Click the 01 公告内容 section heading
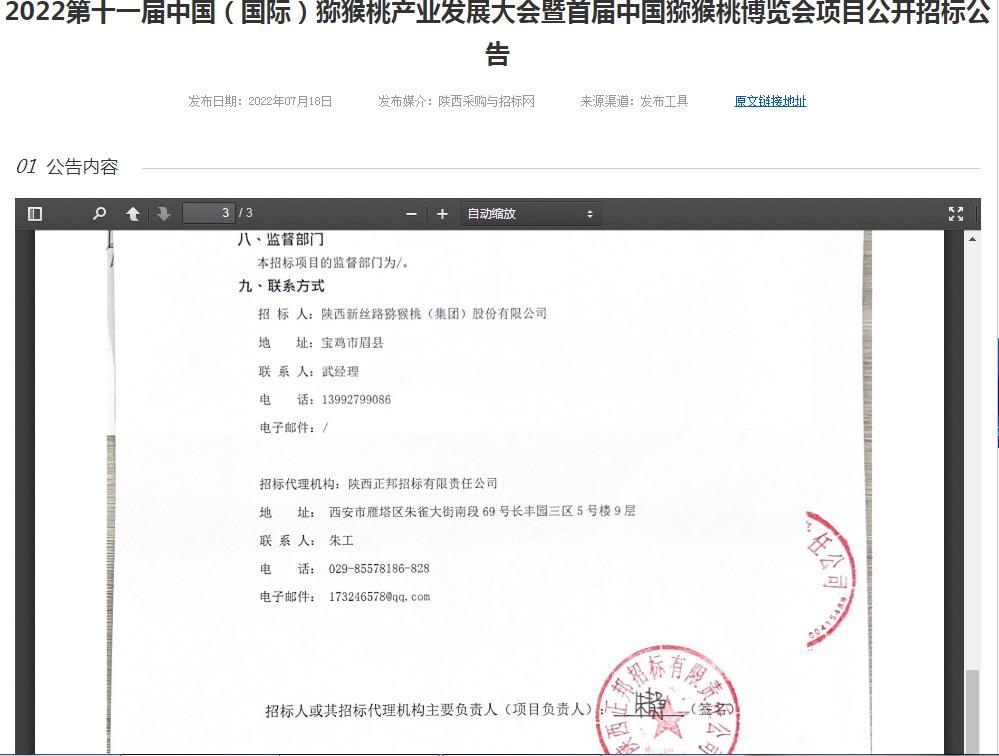Image resolution: width=999 pixels, height=756 pixels. click(x=68, y=167)
